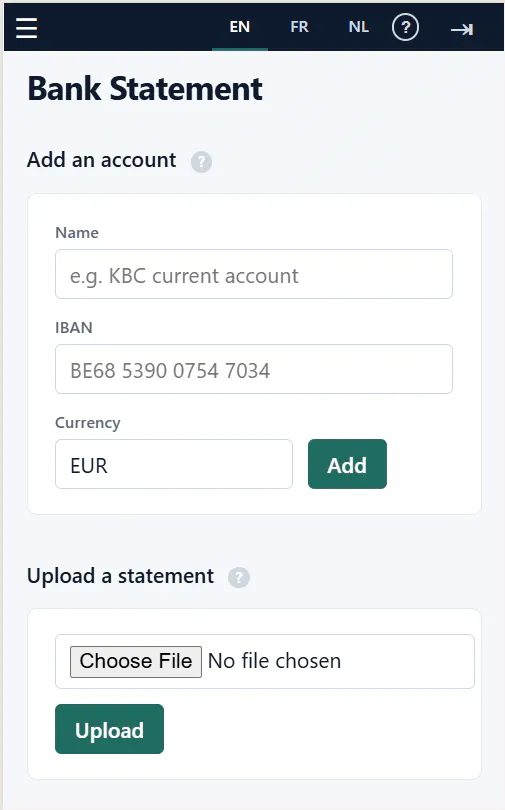Click the Currency field showing EUR
The image size is (505, 810).
[x=174, y=464]
